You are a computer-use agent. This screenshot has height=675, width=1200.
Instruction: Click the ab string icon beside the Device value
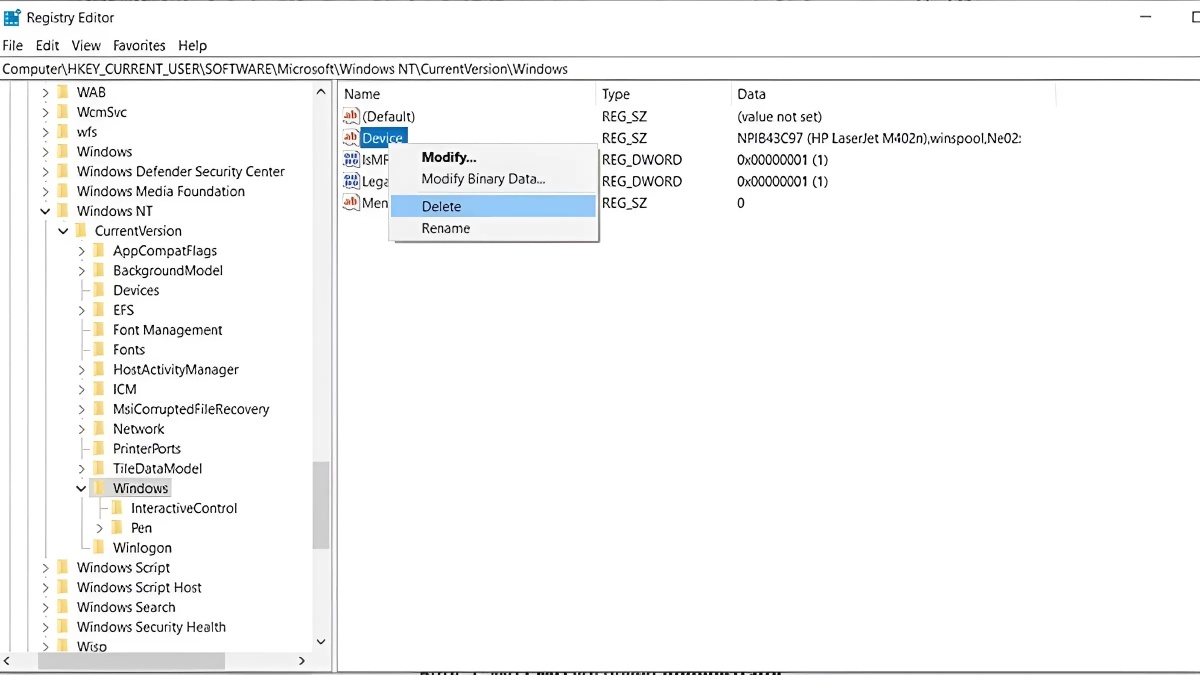(350, 137)
